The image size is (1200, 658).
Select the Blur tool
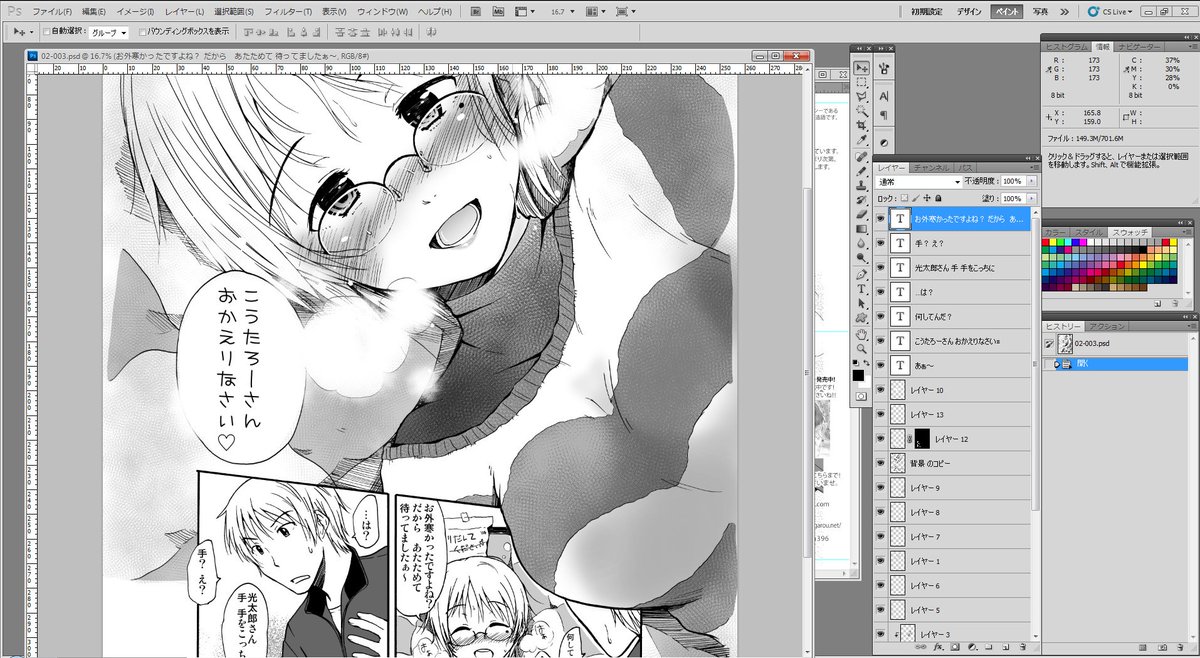pos(862,242)
